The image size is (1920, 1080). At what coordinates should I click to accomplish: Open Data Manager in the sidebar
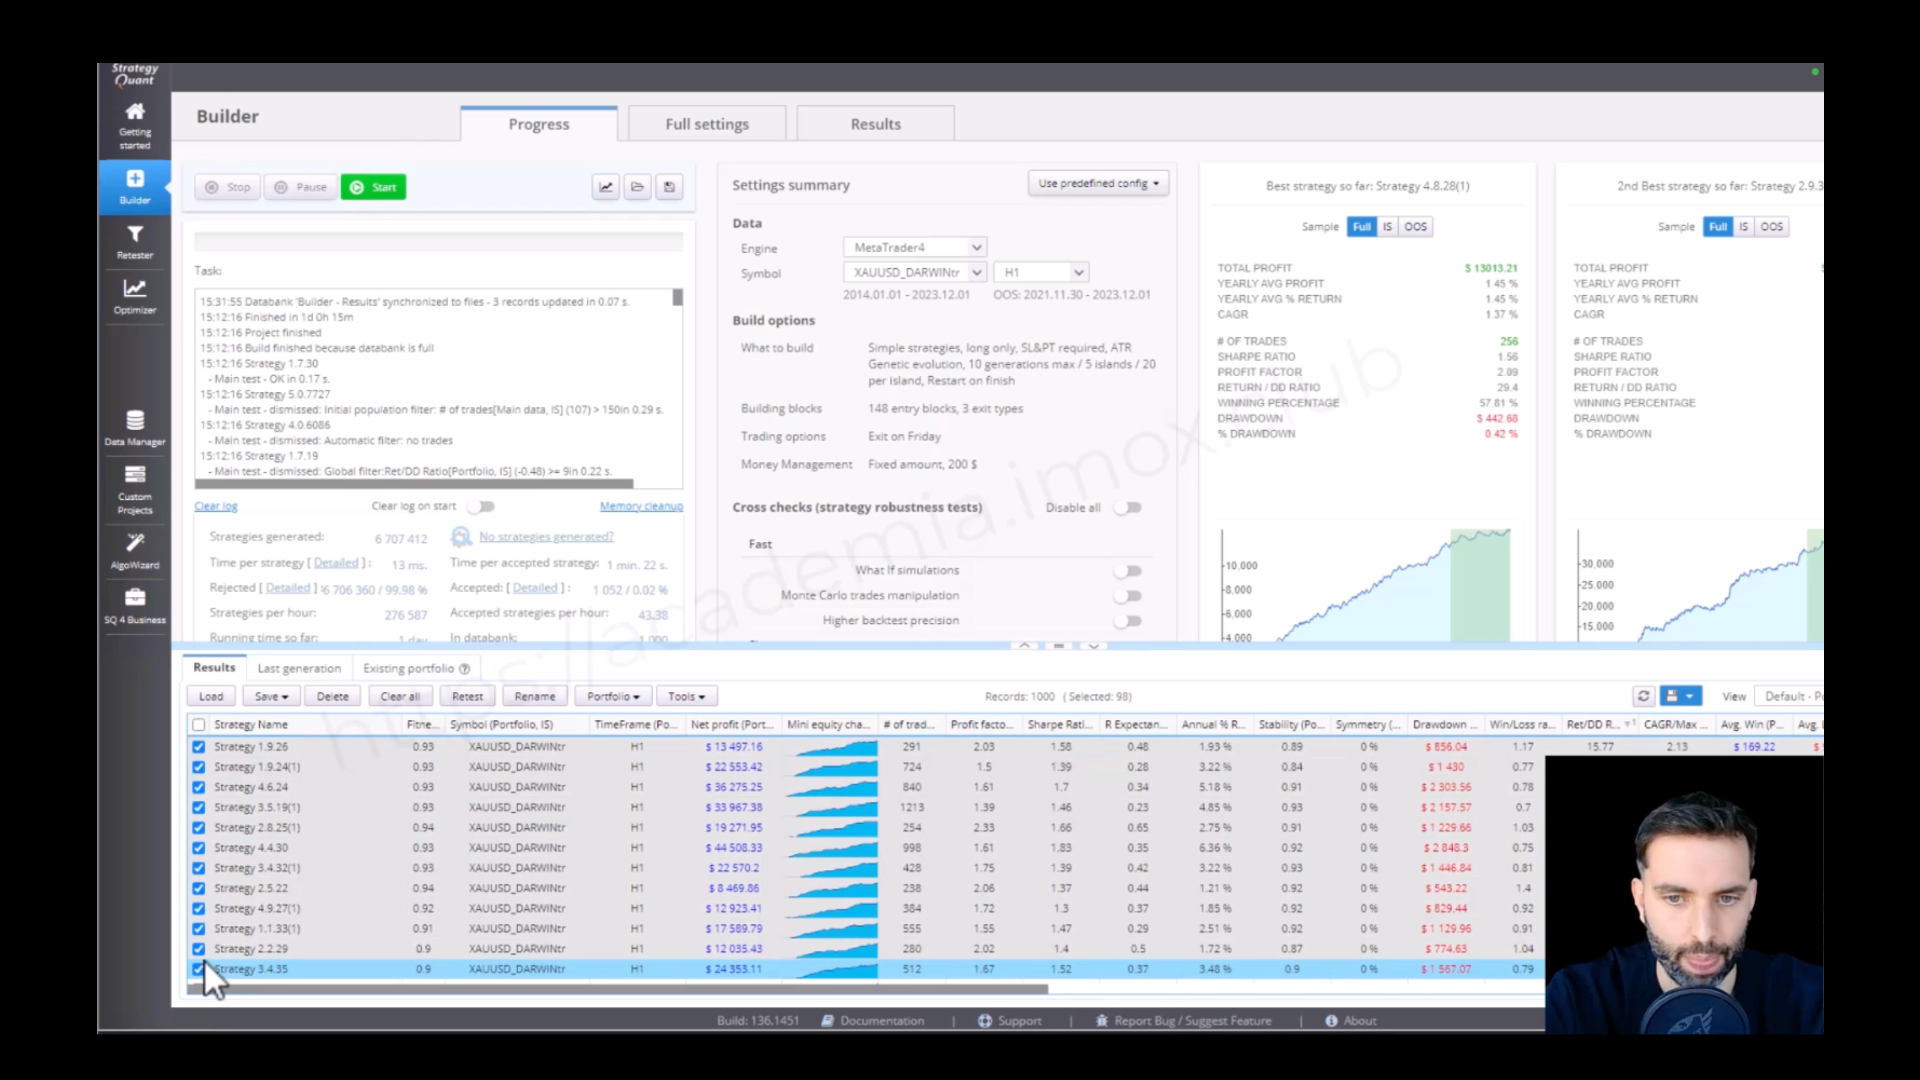pos(135,427)
